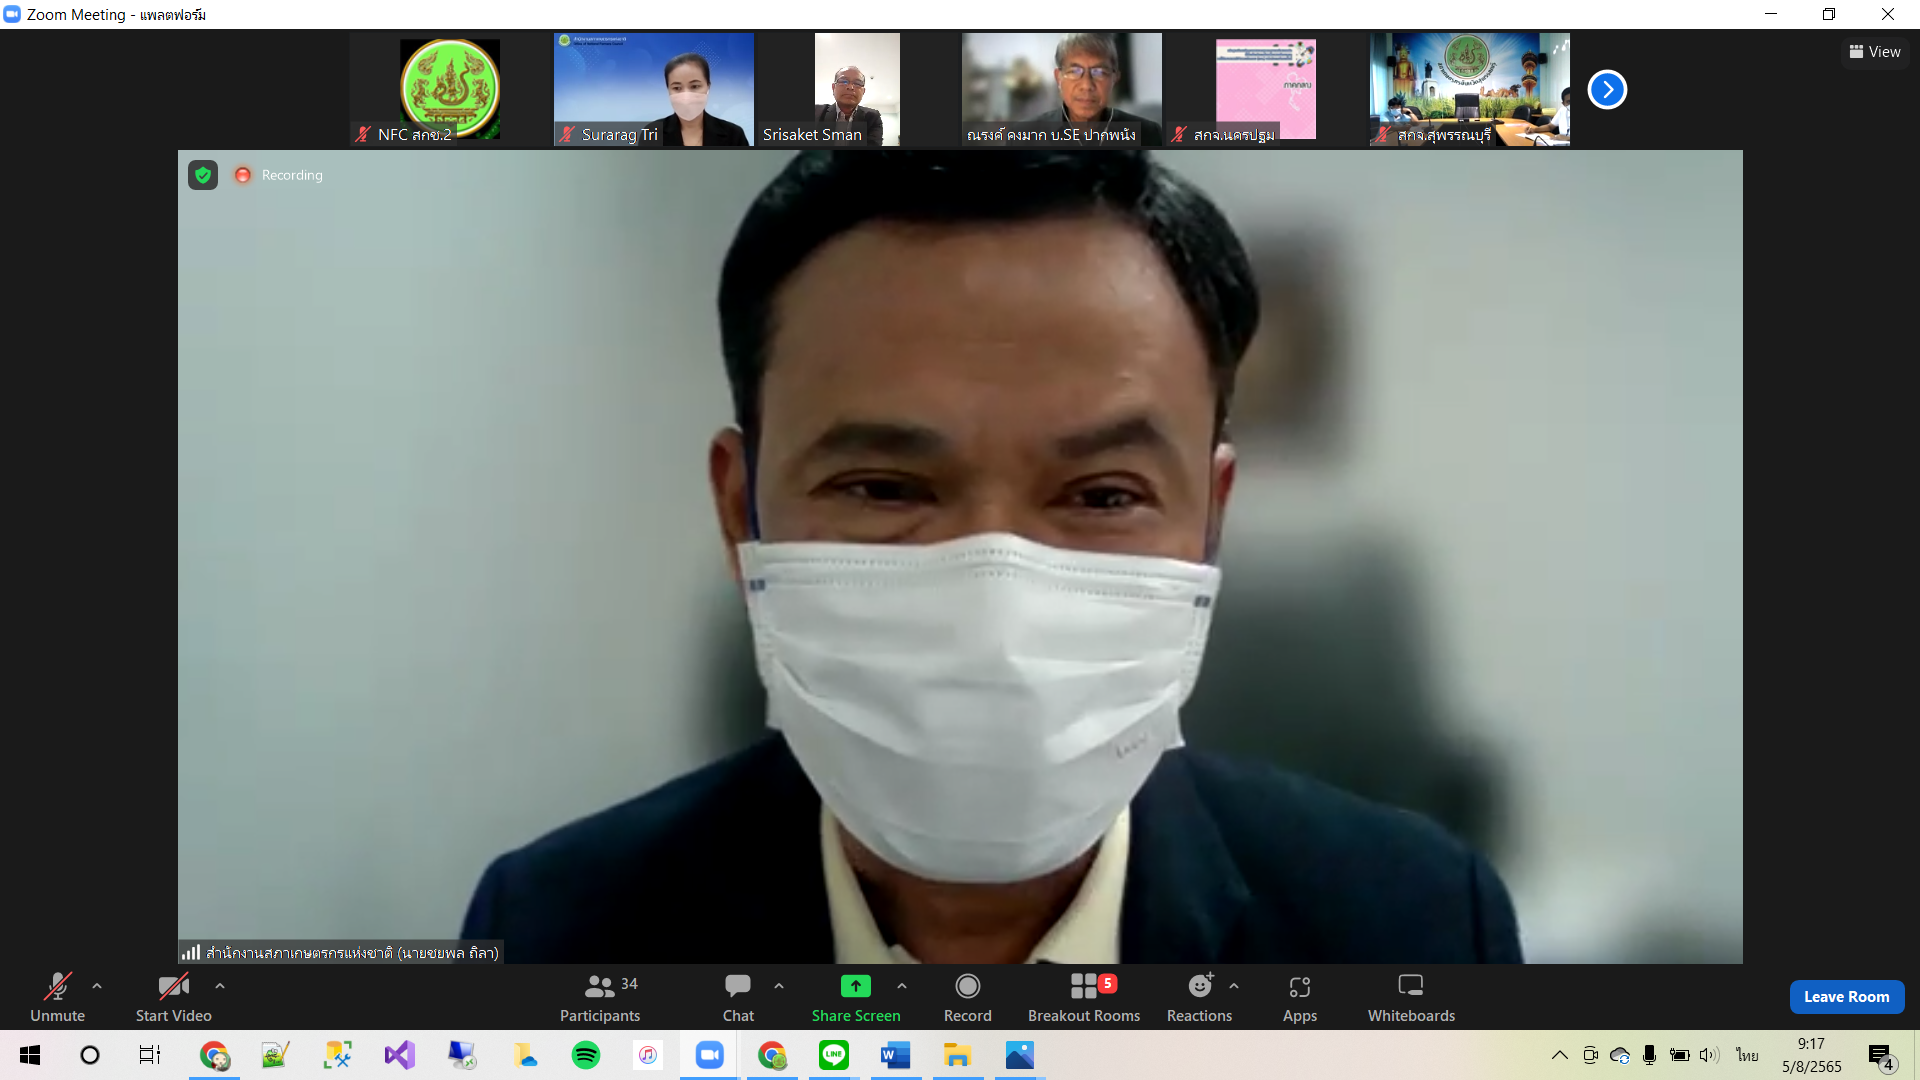Select the Srisaket Sman video thumbnail
The height and width of the screenshot is (1080, 1920).
(x=857, y=90)
